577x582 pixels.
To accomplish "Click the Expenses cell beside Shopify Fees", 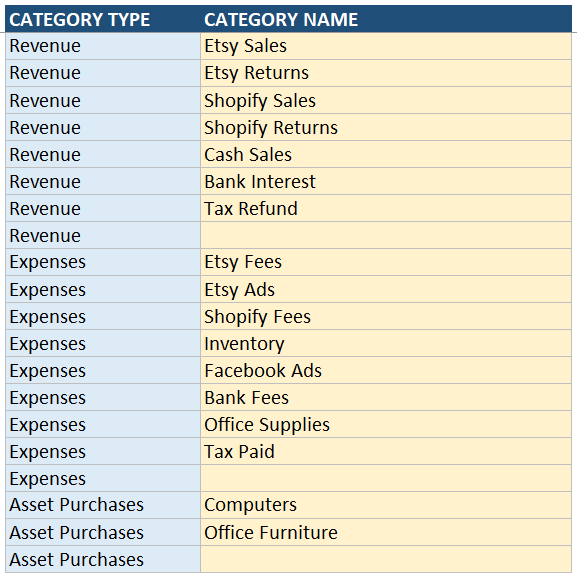I will pos(103,316).
